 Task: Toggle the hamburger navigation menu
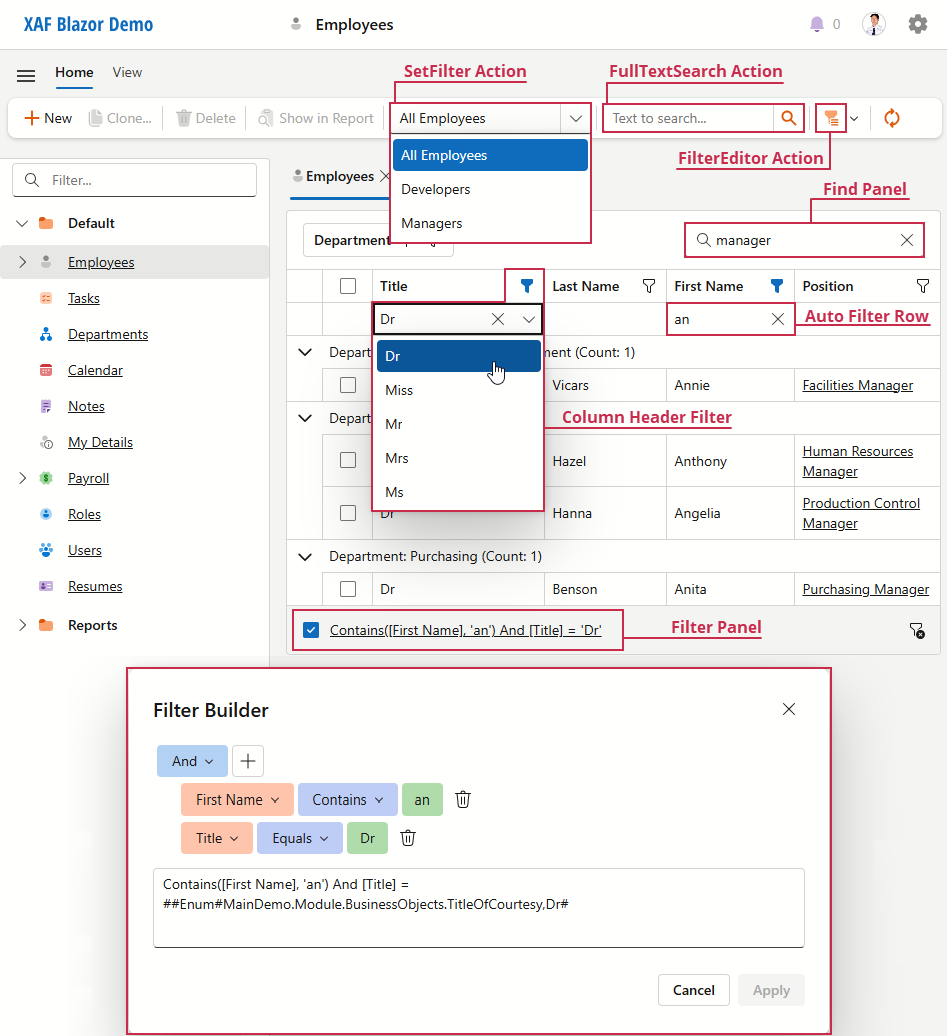tap(26, 76)
